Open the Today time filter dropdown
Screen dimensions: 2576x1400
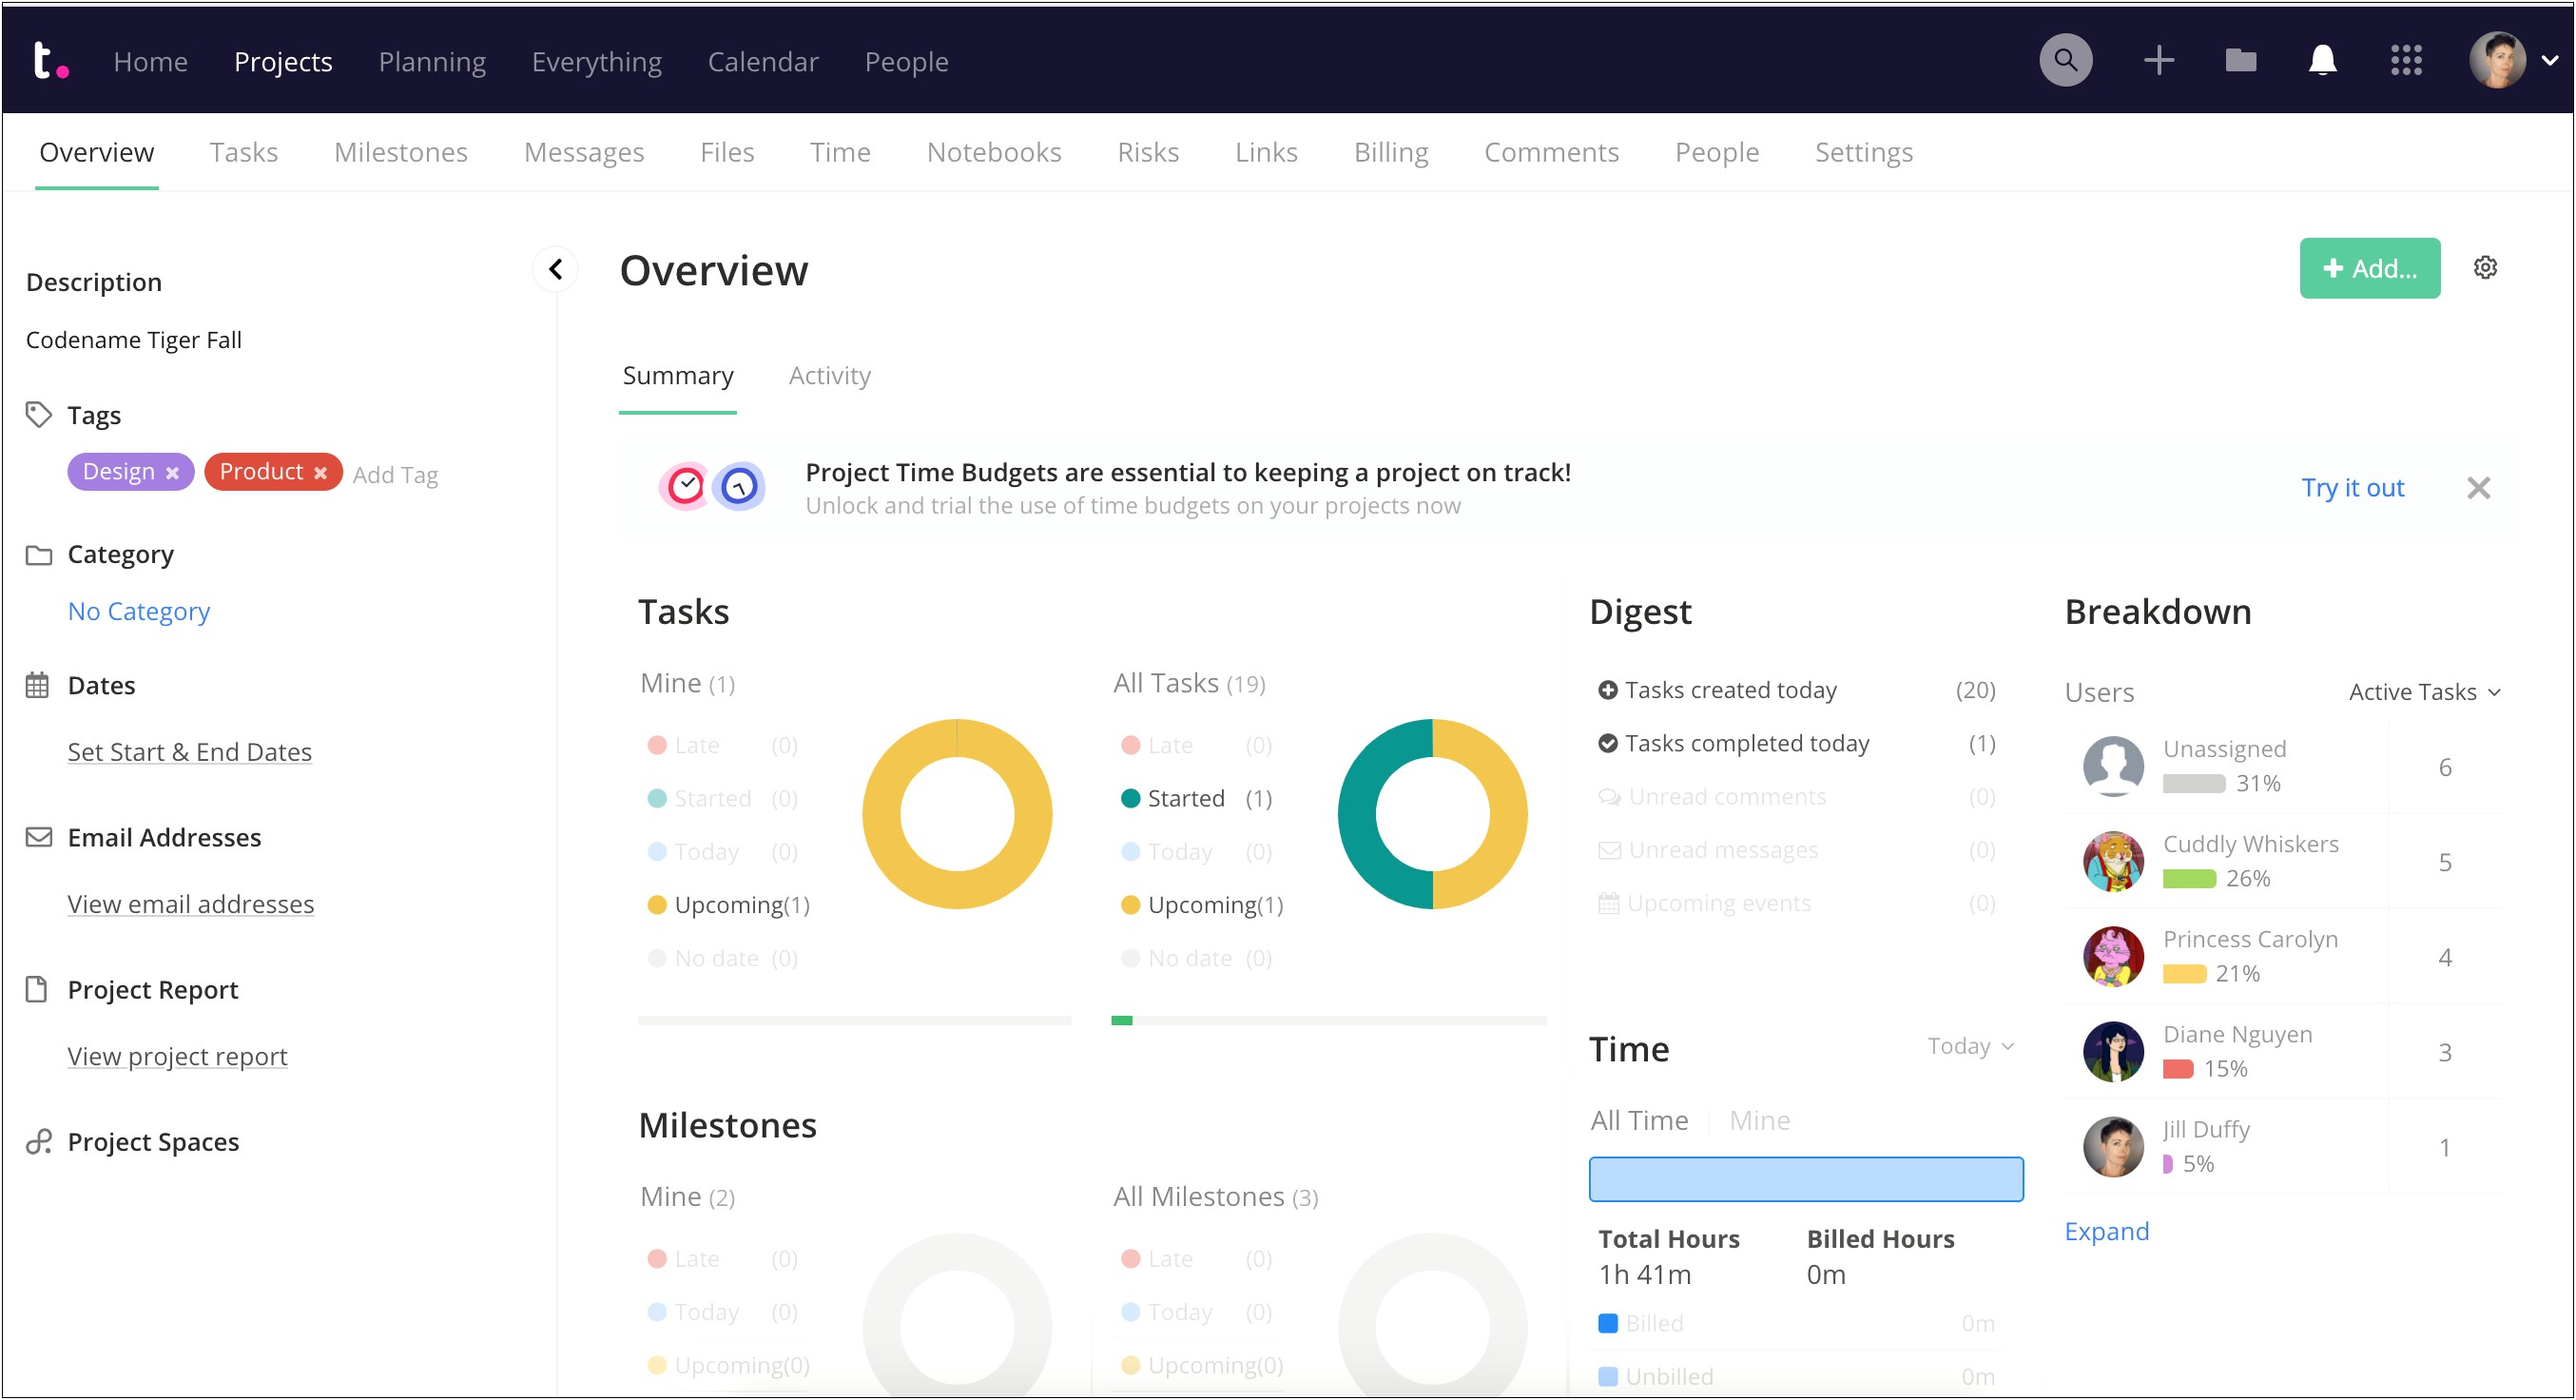click(1971, 1046)
